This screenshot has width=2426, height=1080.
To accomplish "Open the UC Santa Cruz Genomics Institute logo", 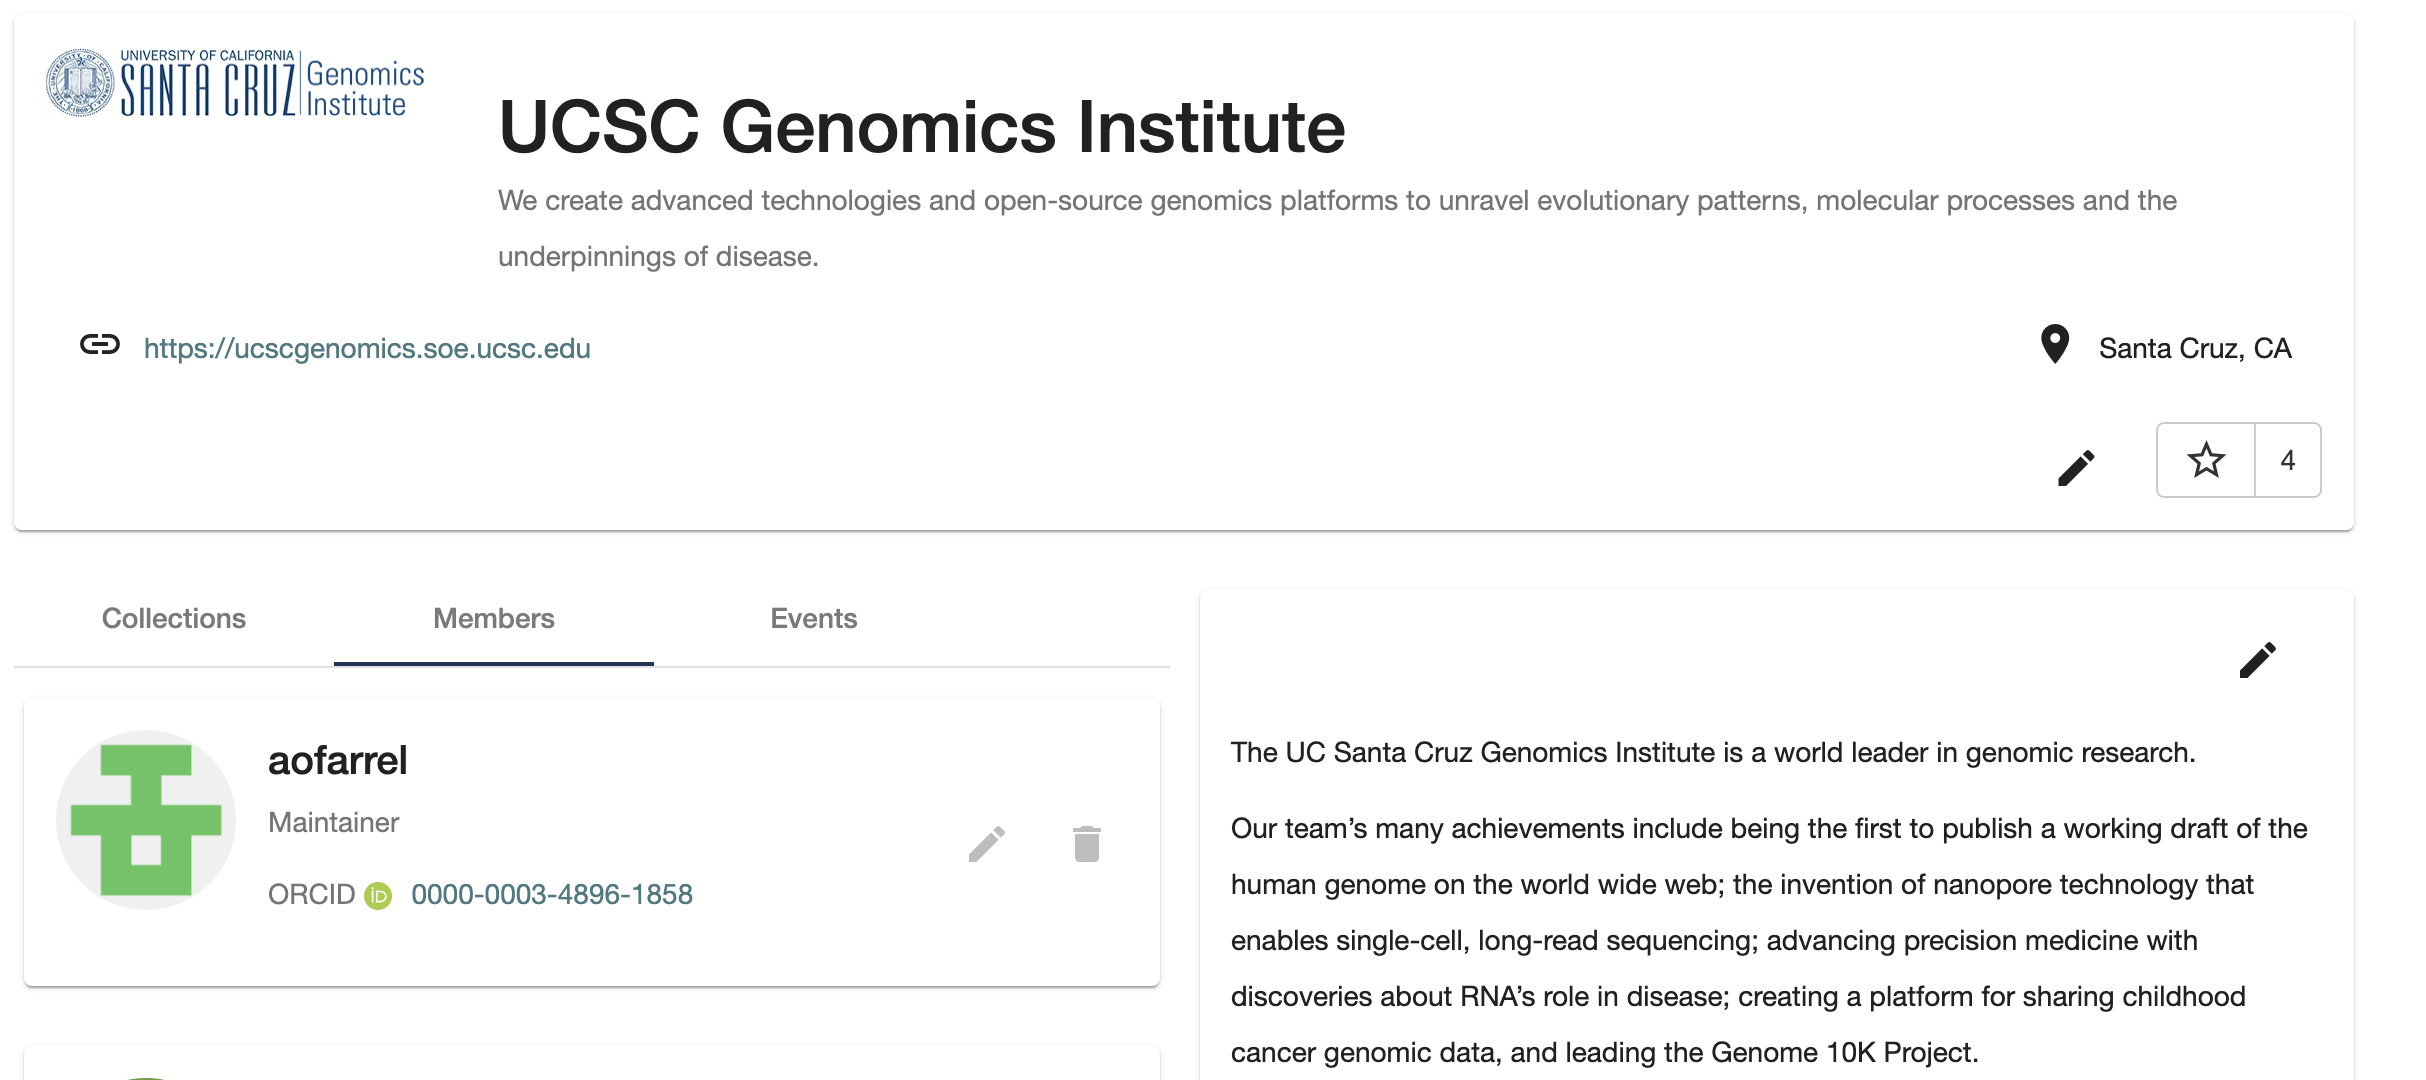I will (x=234, y=84).
